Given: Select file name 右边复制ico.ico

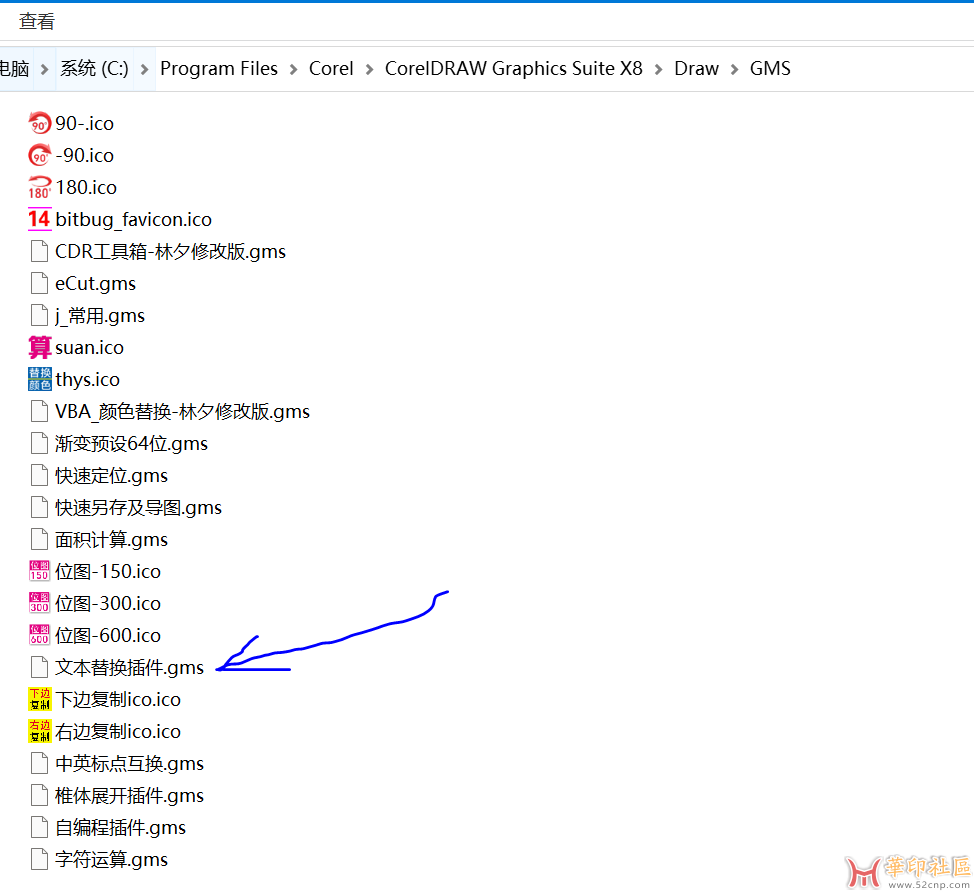Looking at the screenshot, I should tap(117, 732).
